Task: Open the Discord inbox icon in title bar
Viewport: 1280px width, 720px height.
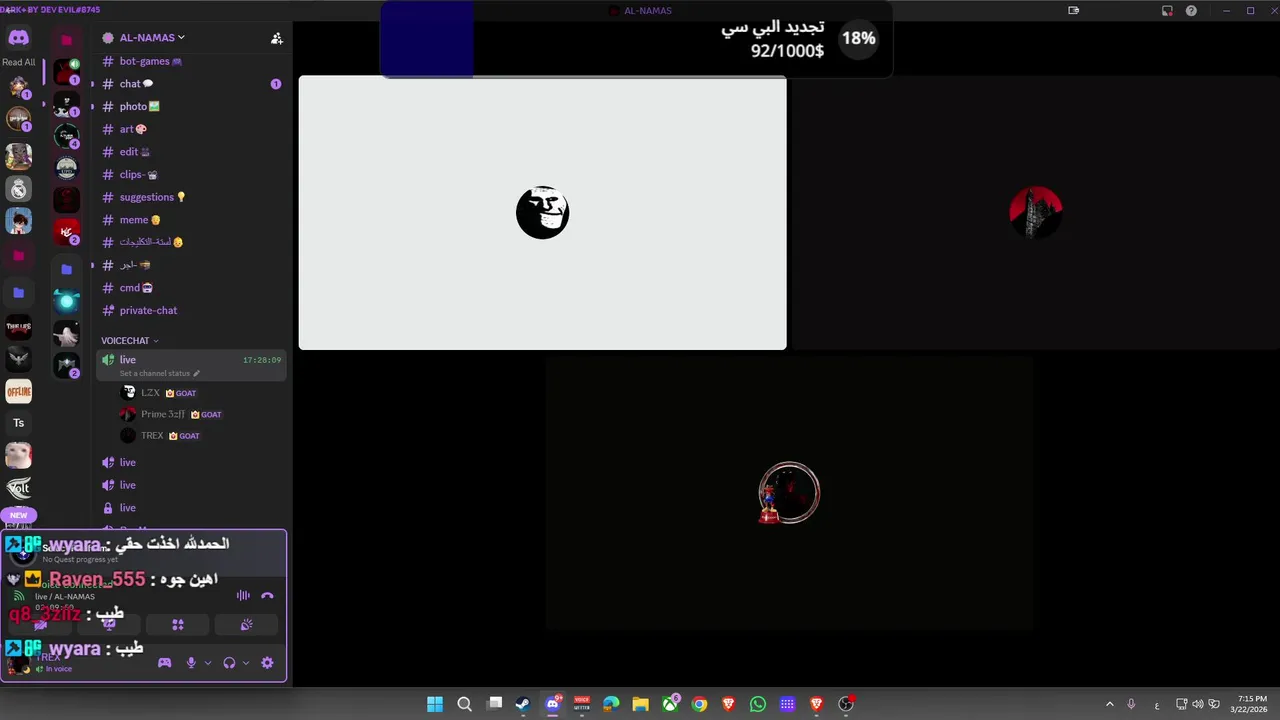Action: click(x=1167, y=11)
